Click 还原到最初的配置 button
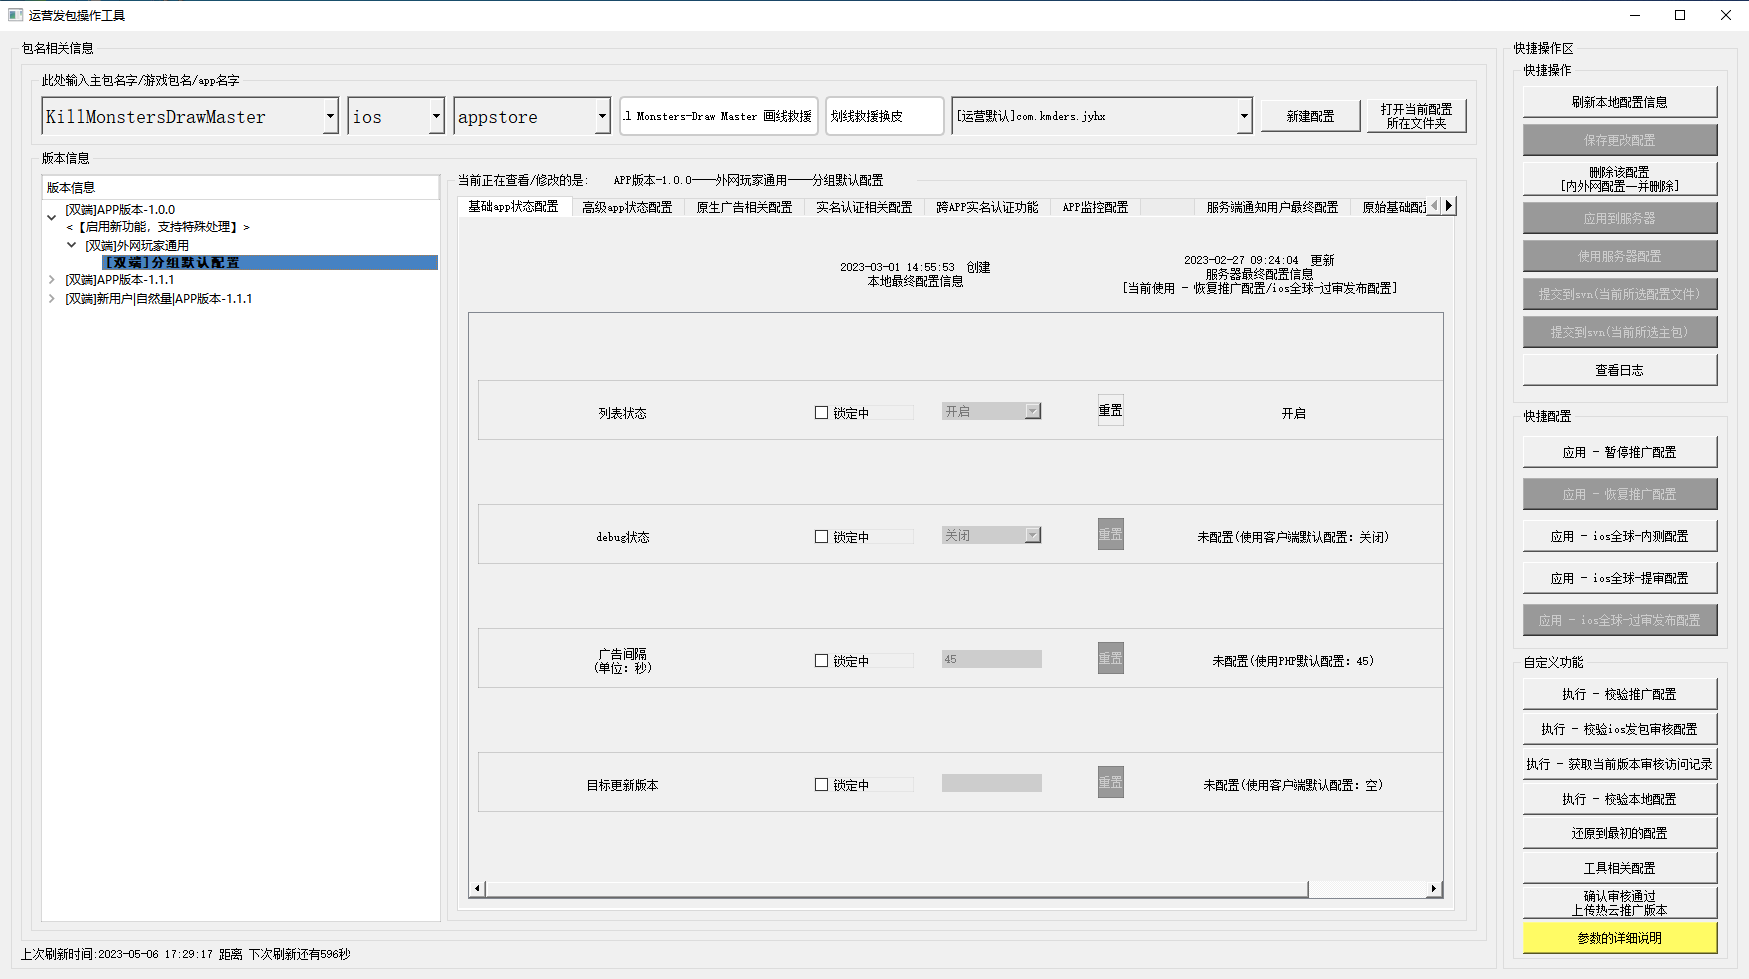The width and height of the screenshot is (1749, 979). (x=1619, y=833)
